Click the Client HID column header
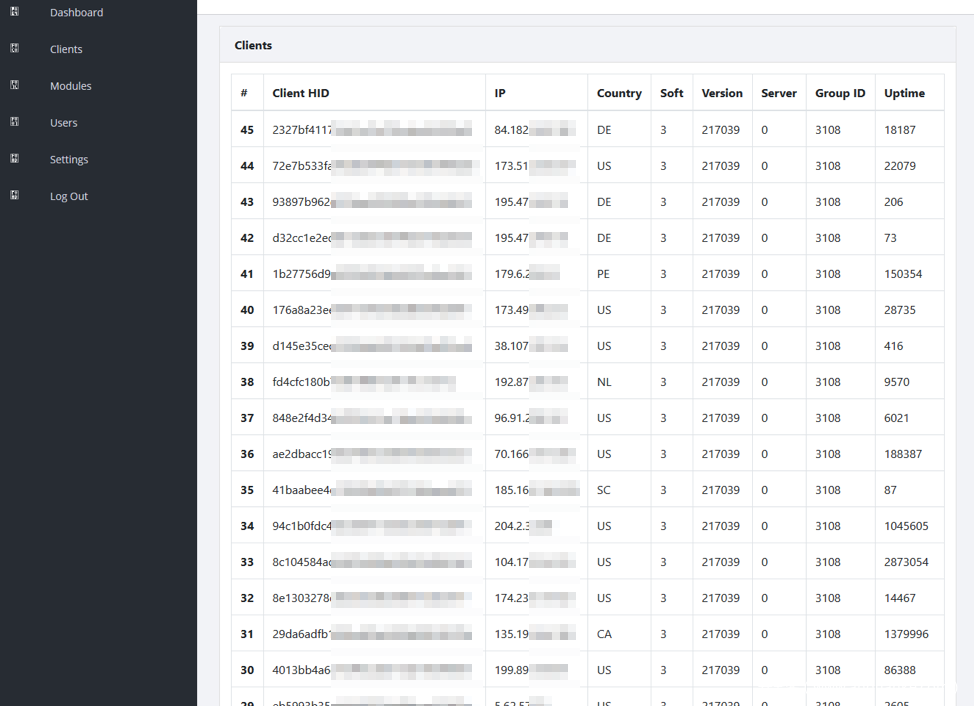 point(300,93)
